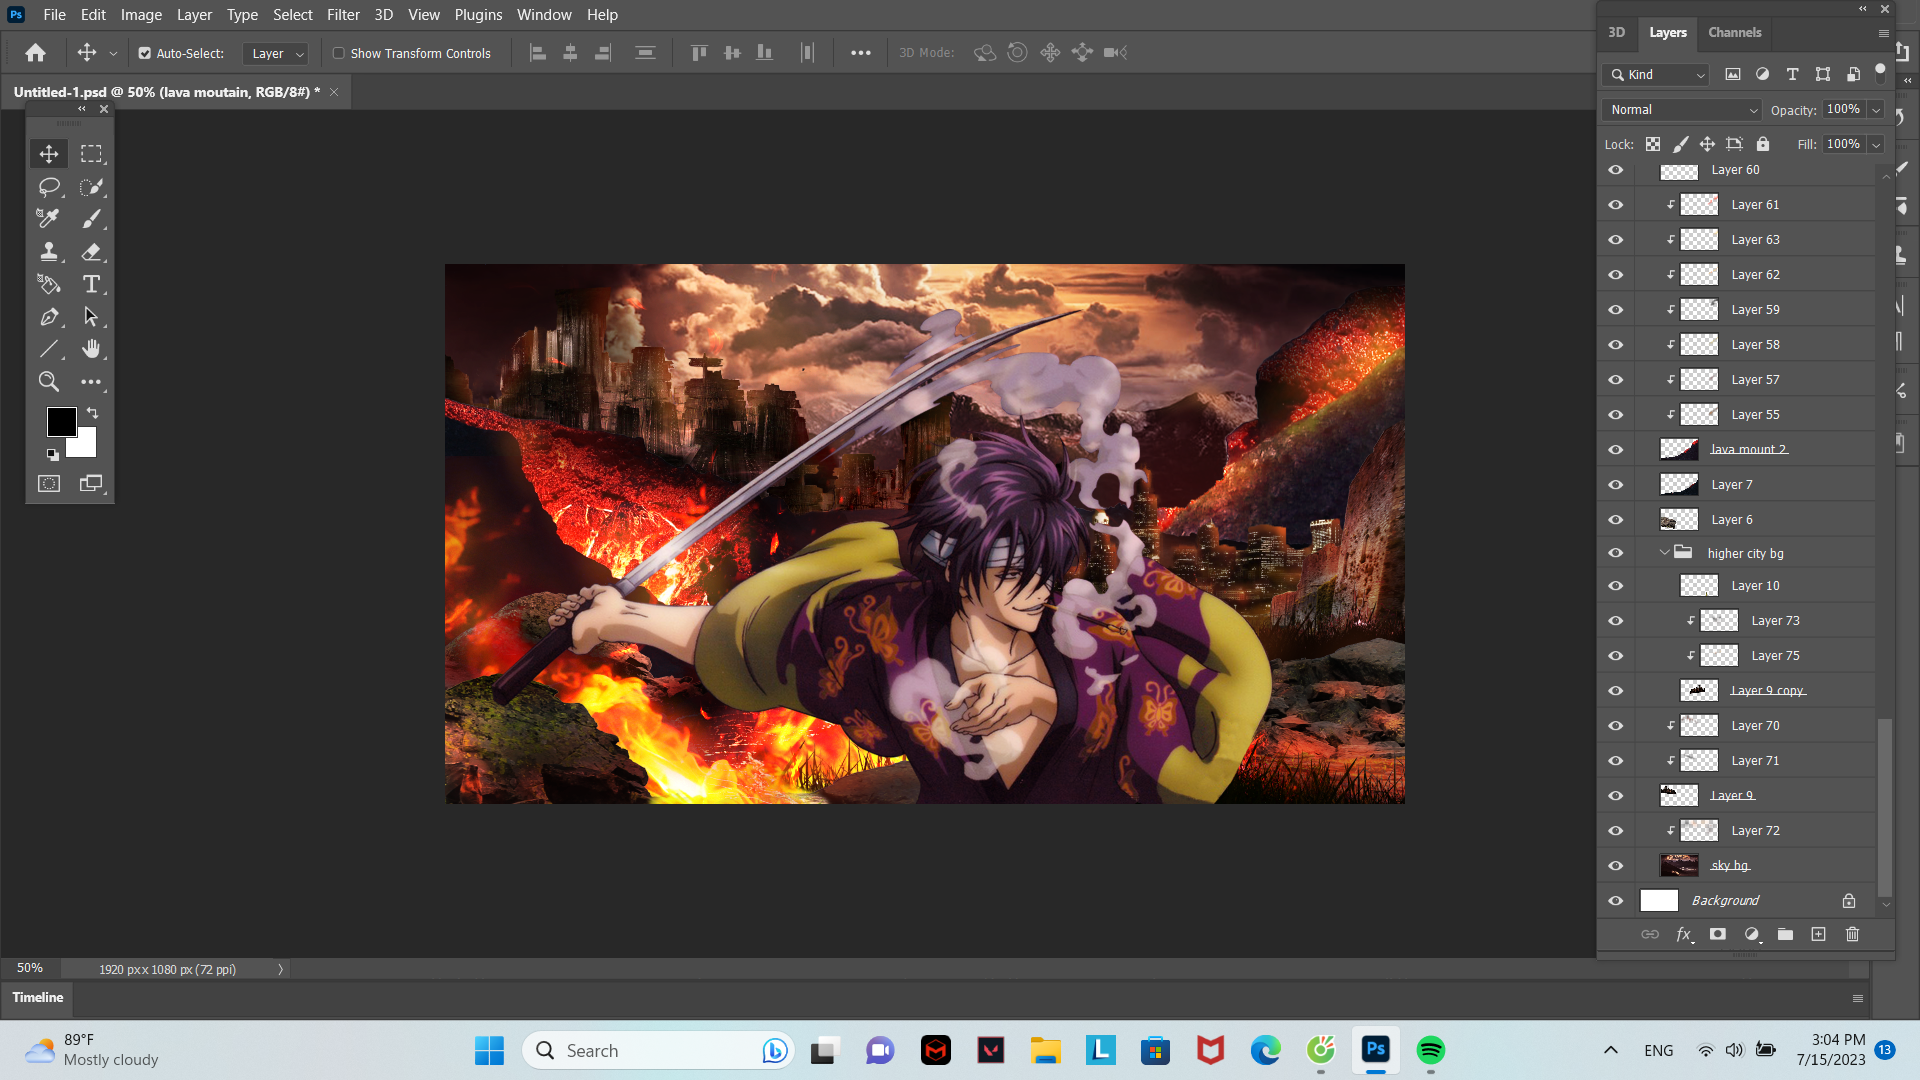Click the Delete layer trash icon
Viewport: 1920px width, 1080px height.
[1852, 934]
